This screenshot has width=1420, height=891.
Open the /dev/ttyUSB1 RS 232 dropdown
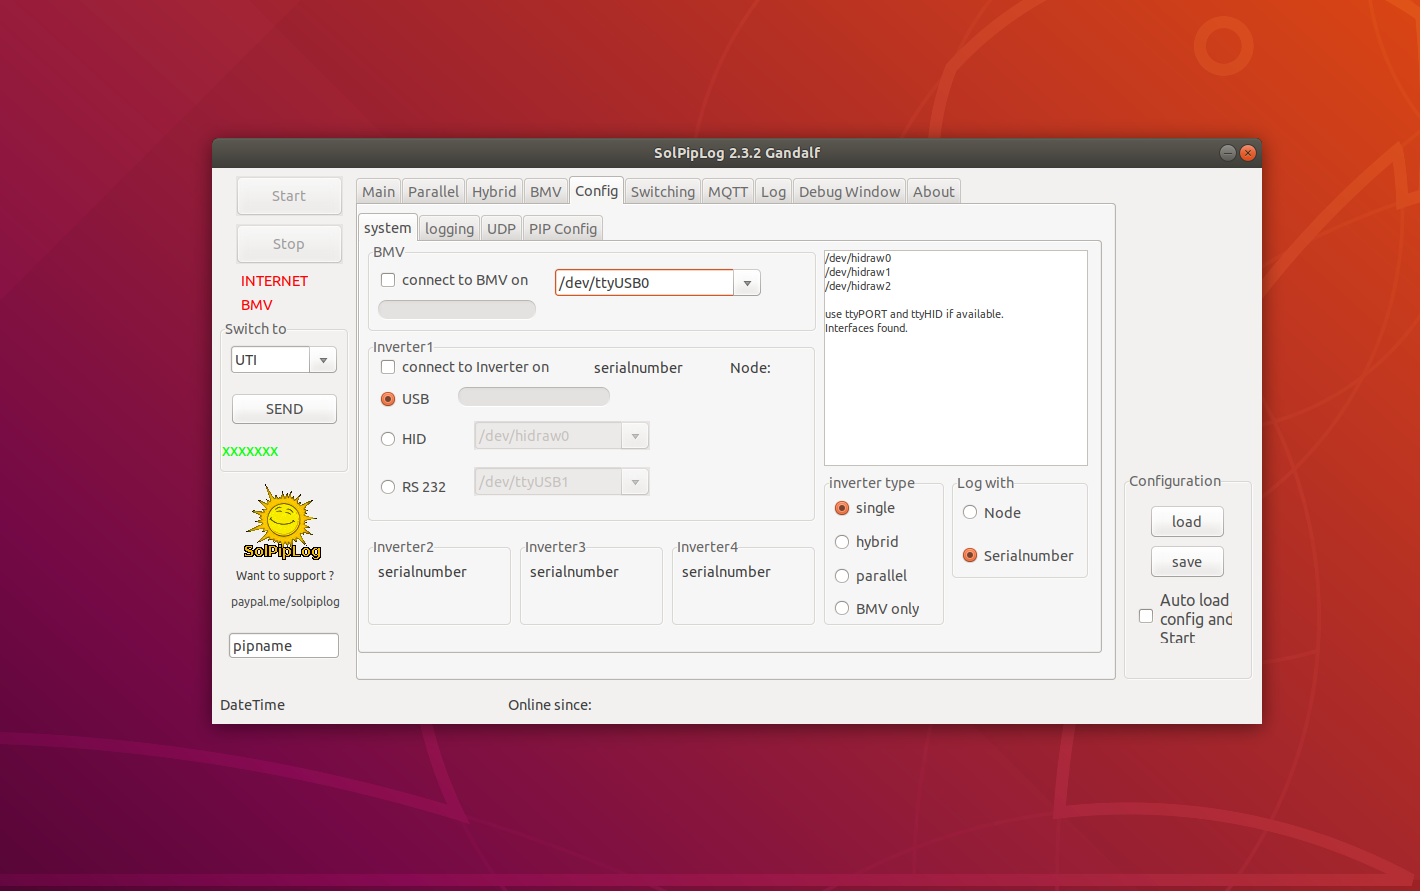pyautogui.click(x=635, y=482)
